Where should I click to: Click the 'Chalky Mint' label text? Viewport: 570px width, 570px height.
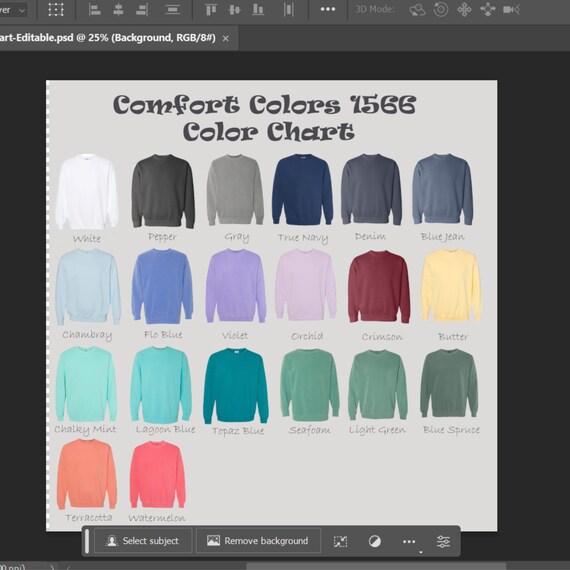point(85,430)
